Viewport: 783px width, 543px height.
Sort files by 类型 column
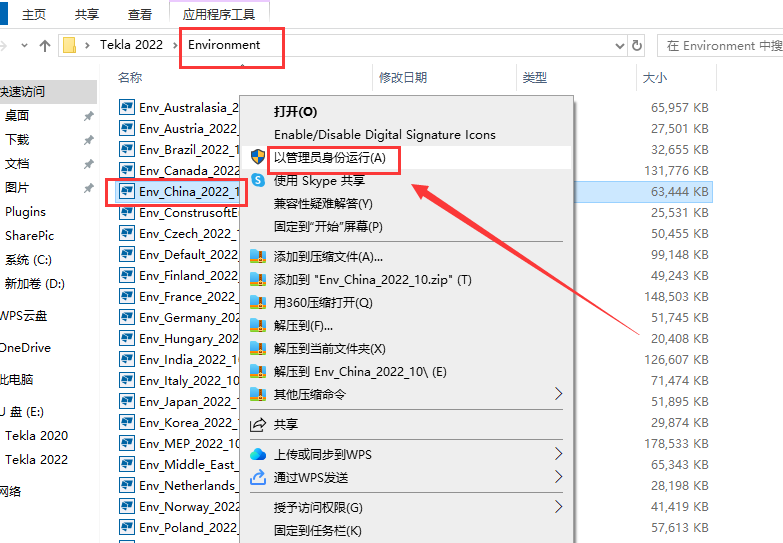coord(534,77)
